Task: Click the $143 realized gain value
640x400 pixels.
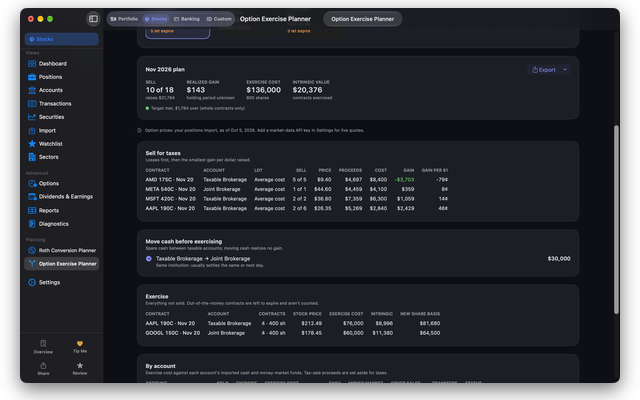Action: (x=196, y=90)
